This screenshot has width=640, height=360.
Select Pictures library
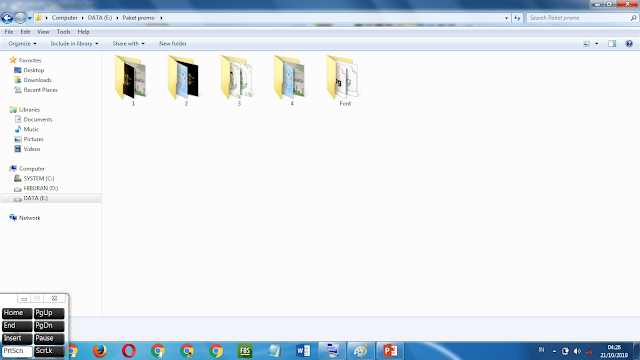[x=29, y=139]
